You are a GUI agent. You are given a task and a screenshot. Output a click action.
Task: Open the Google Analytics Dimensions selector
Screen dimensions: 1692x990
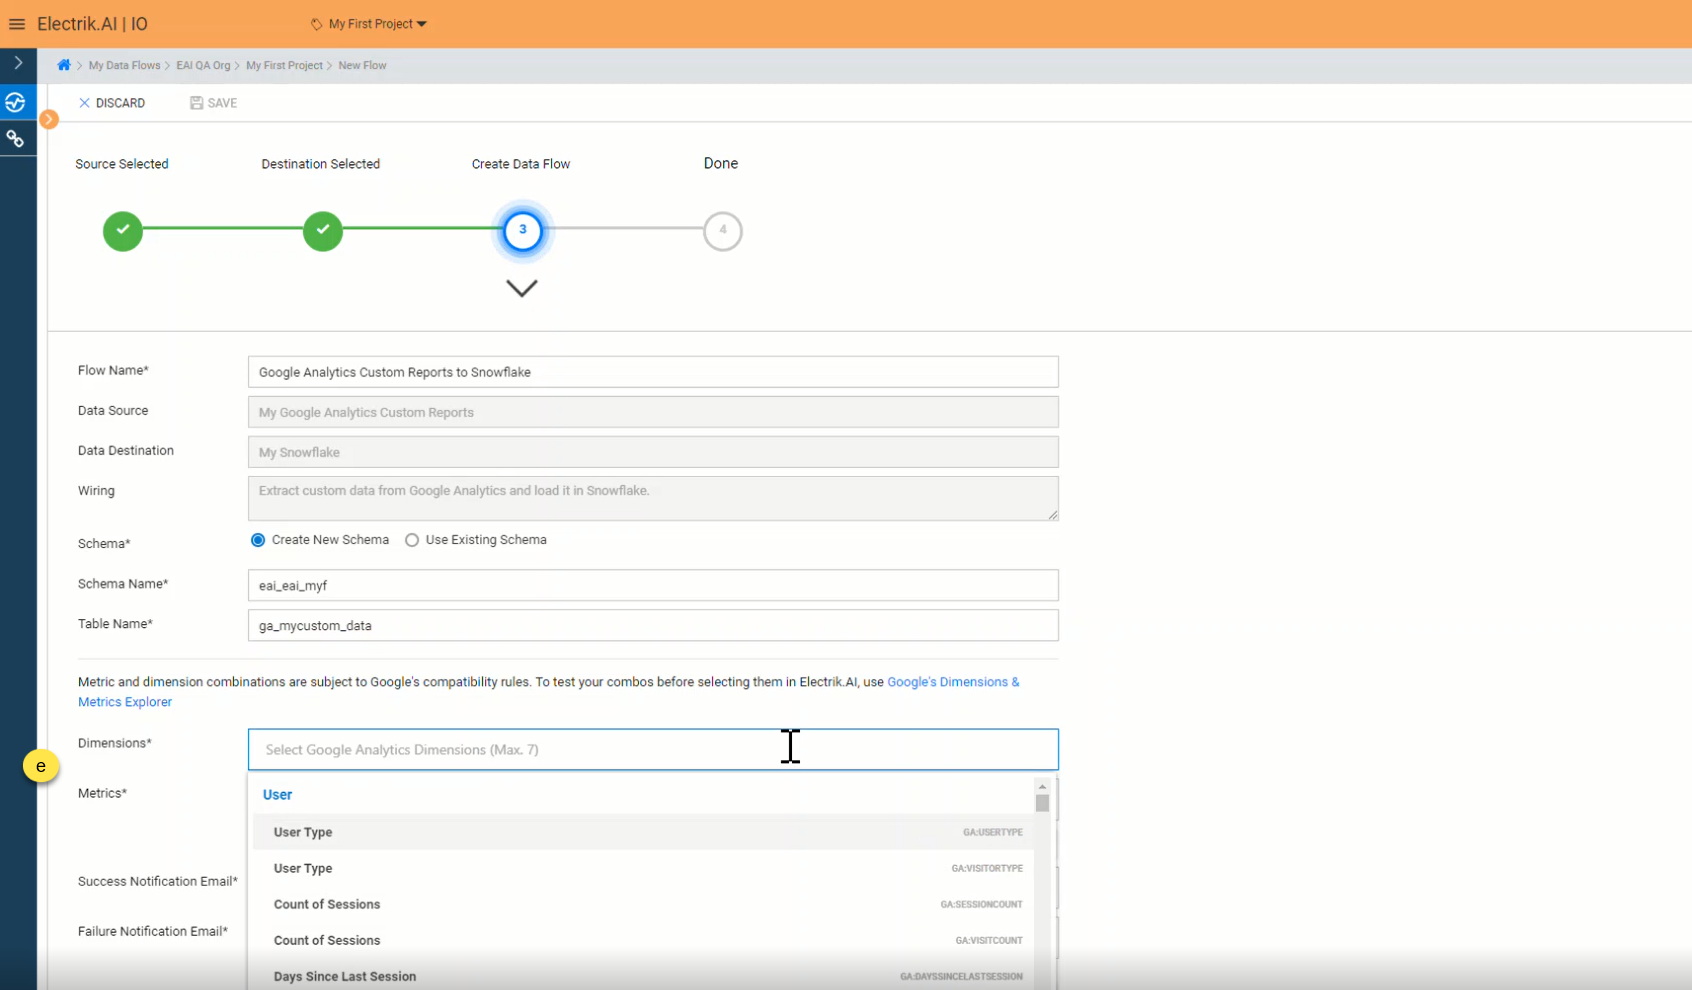(652, 749)
